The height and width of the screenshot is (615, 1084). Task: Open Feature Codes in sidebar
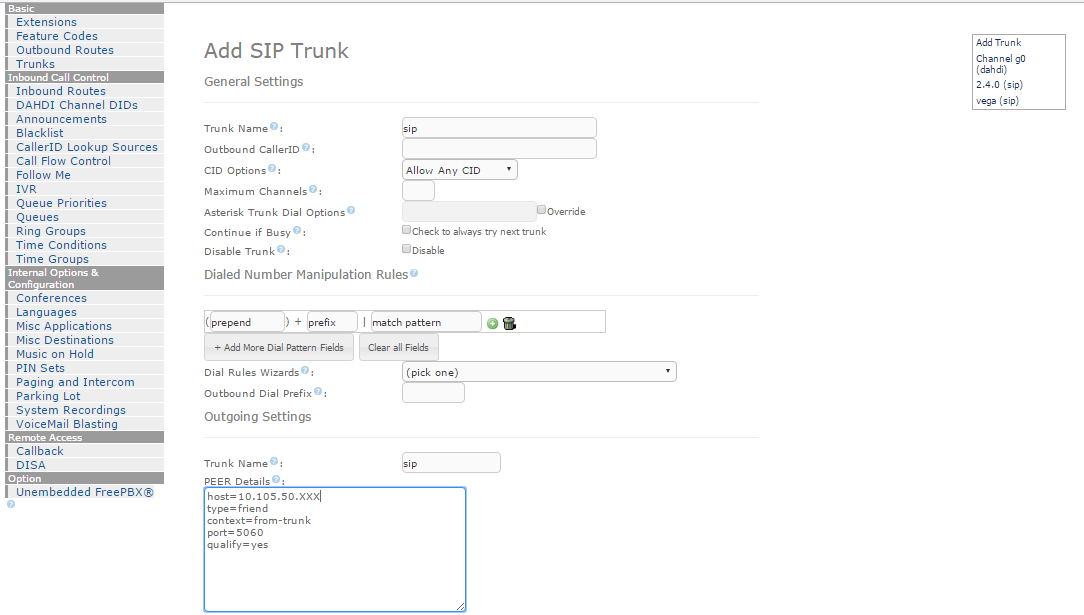click(57, 36)
